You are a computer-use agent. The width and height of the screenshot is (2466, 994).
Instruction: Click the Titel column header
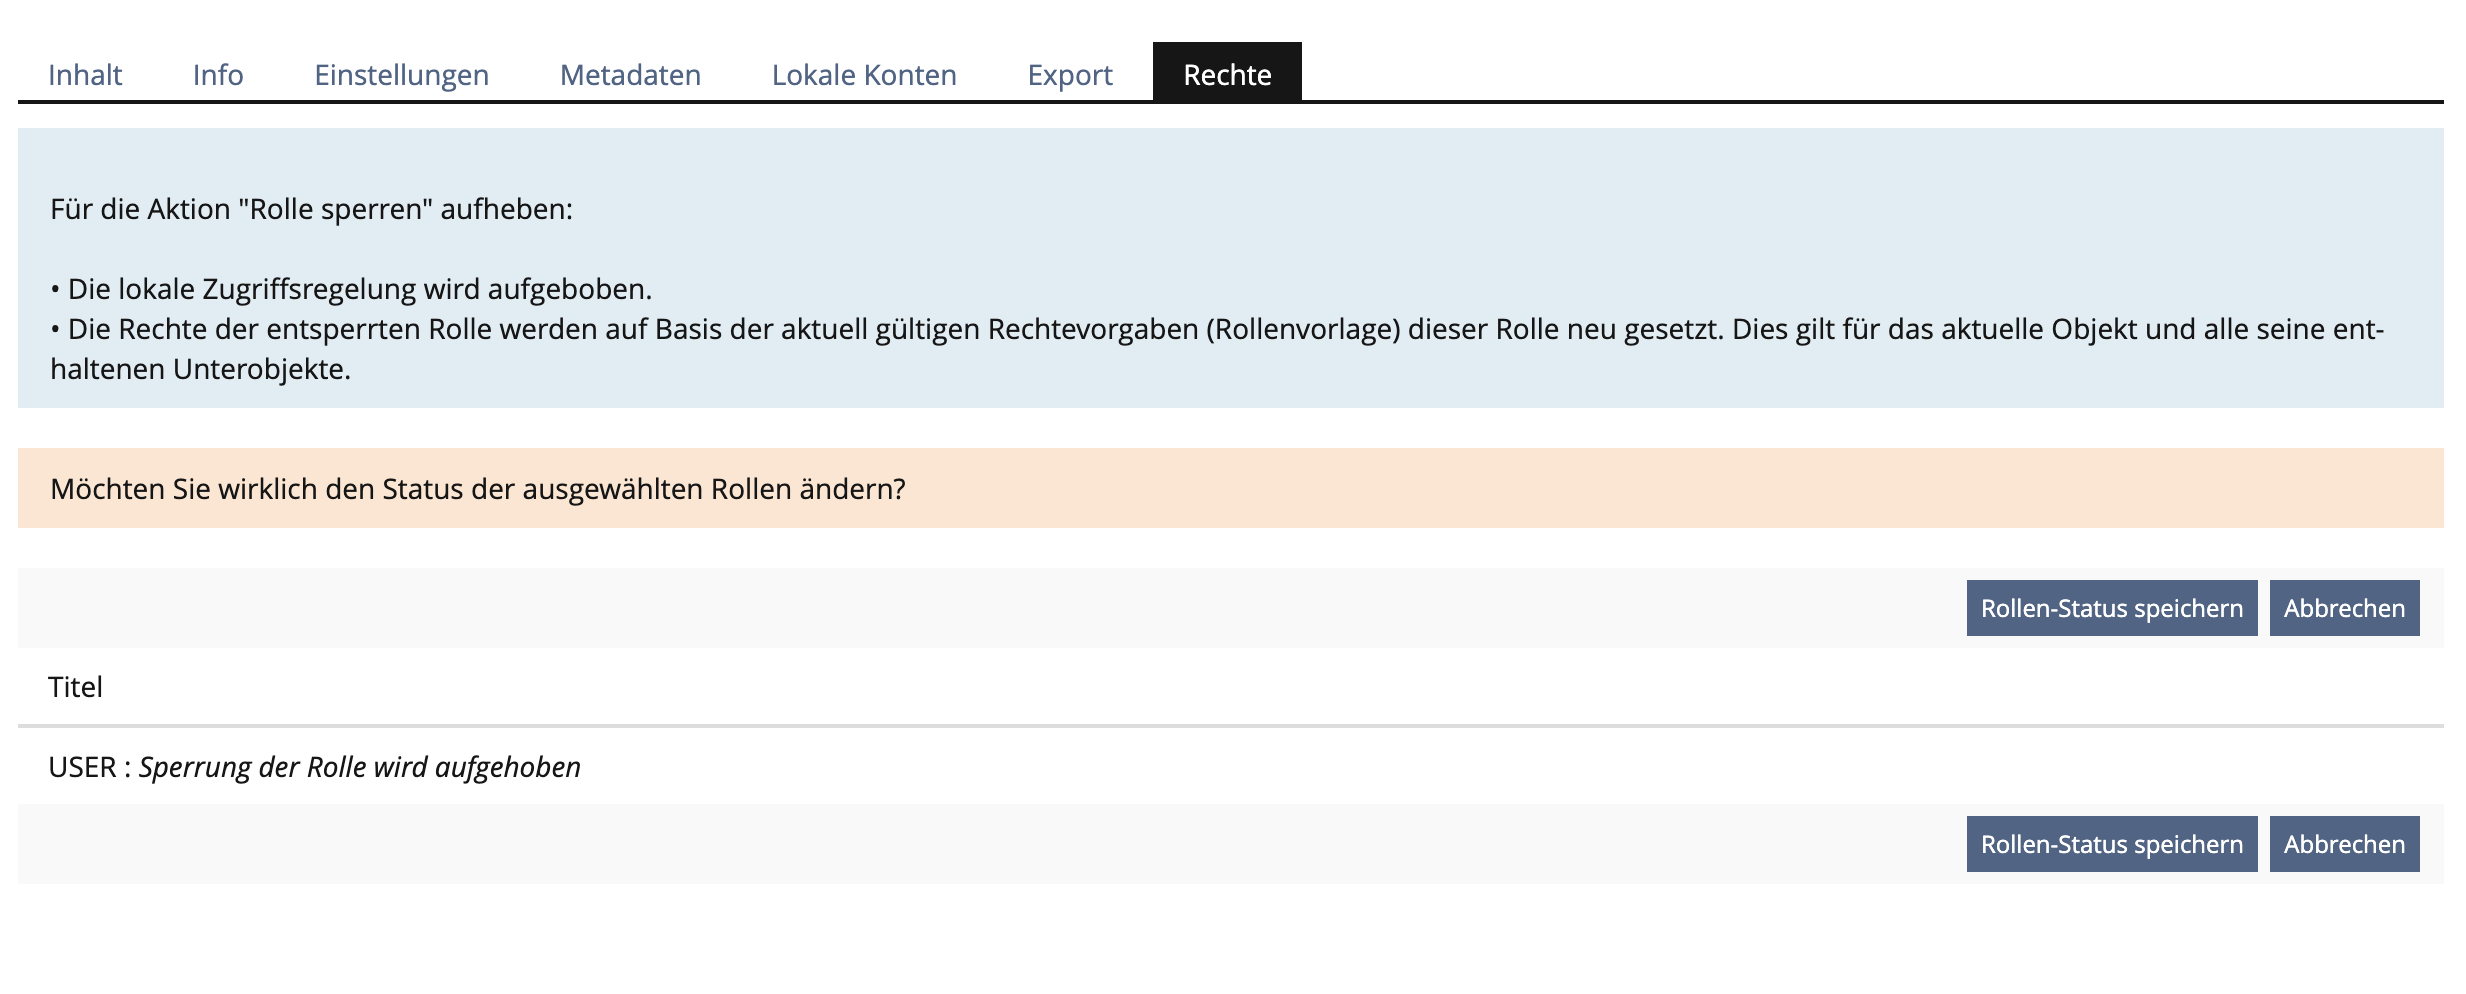click(75, 687)
